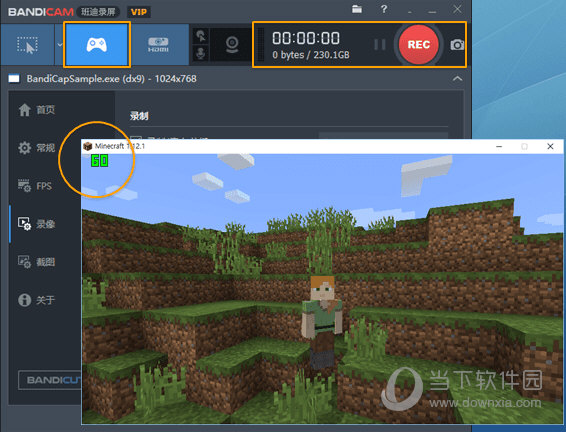Click Minecraft window block icon

pyautogui.click(x=88, y=146)
